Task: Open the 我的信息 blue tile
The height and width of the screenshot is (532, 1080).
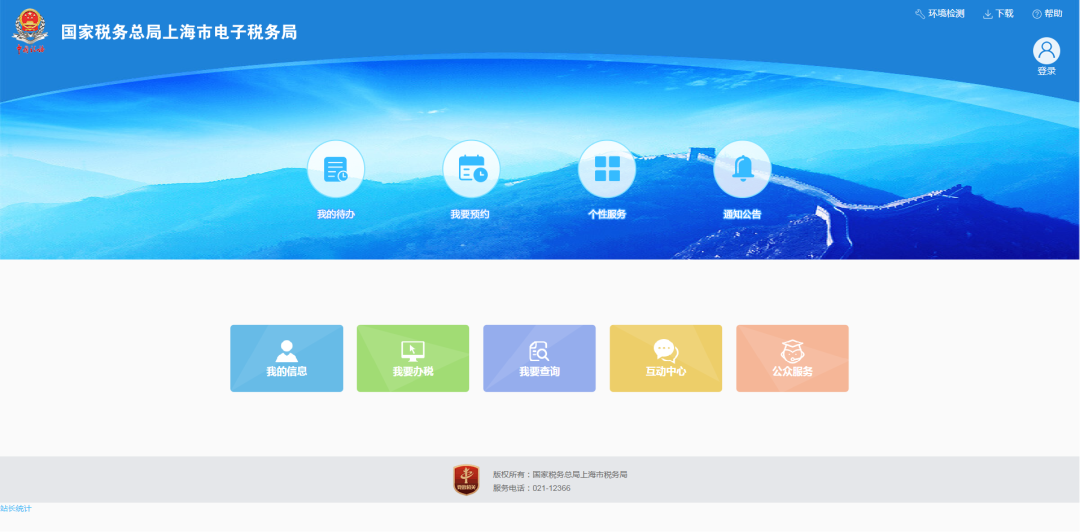Action: 287,358
